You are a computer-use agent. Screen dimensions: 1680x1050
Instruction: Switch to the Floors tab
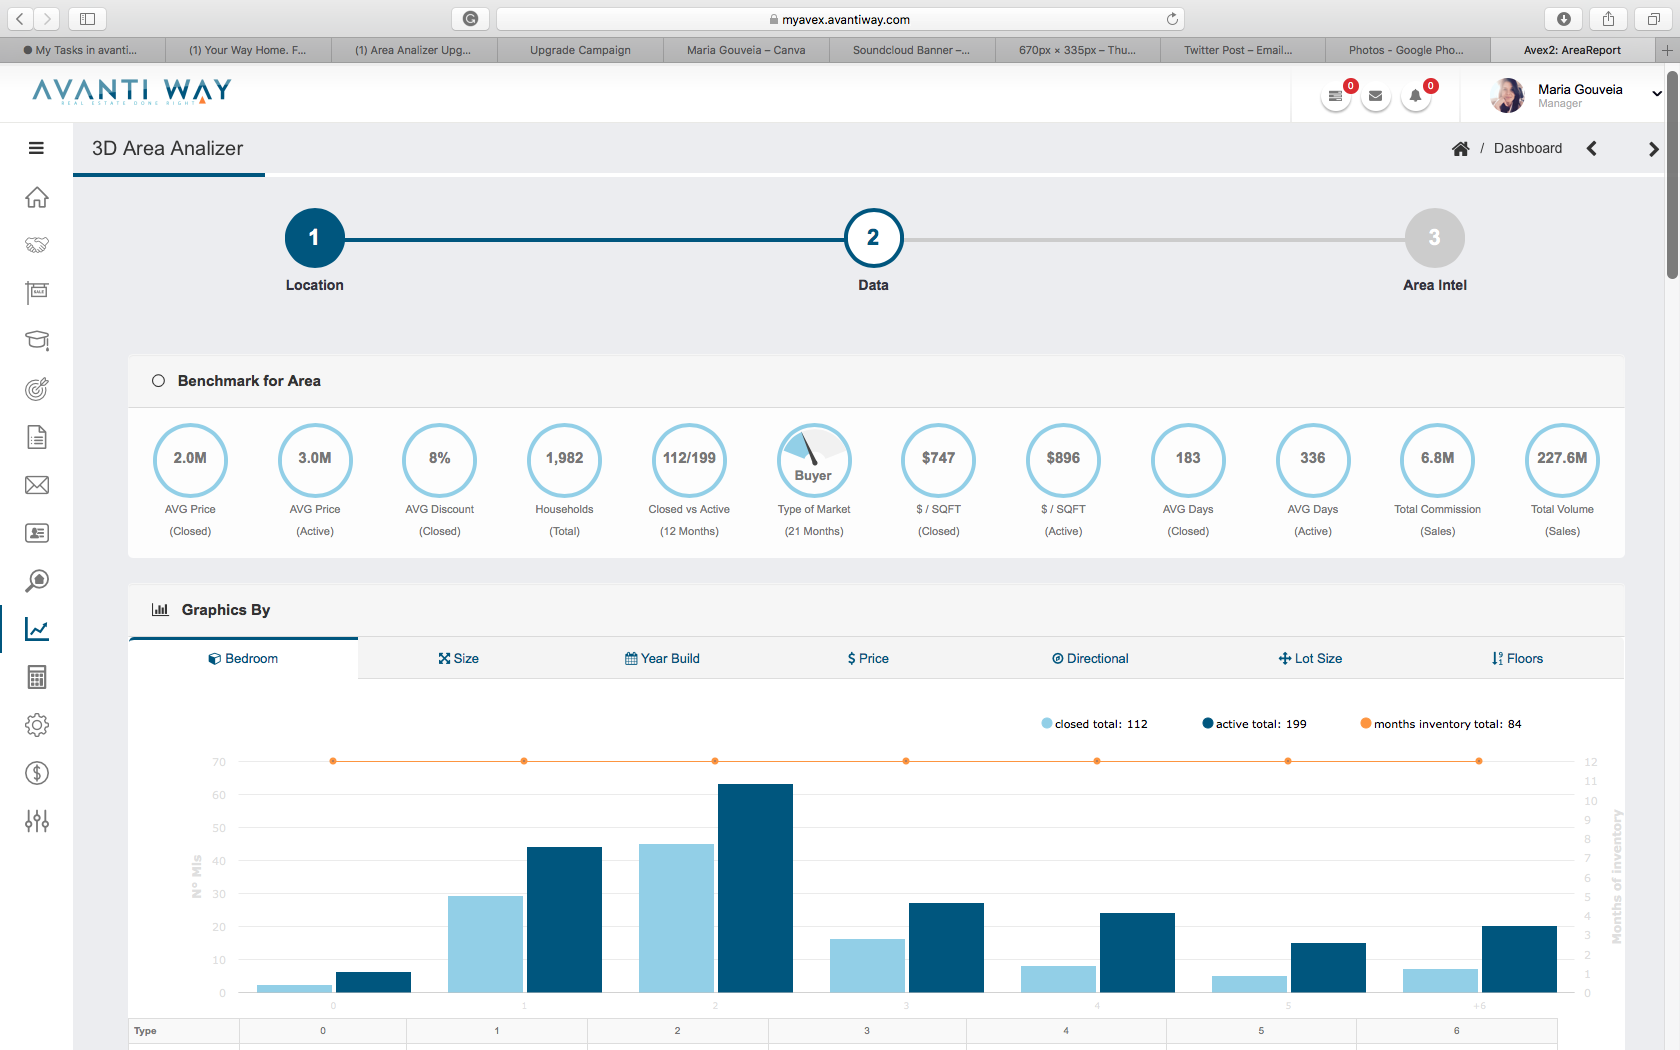[x=1517, y=658]
